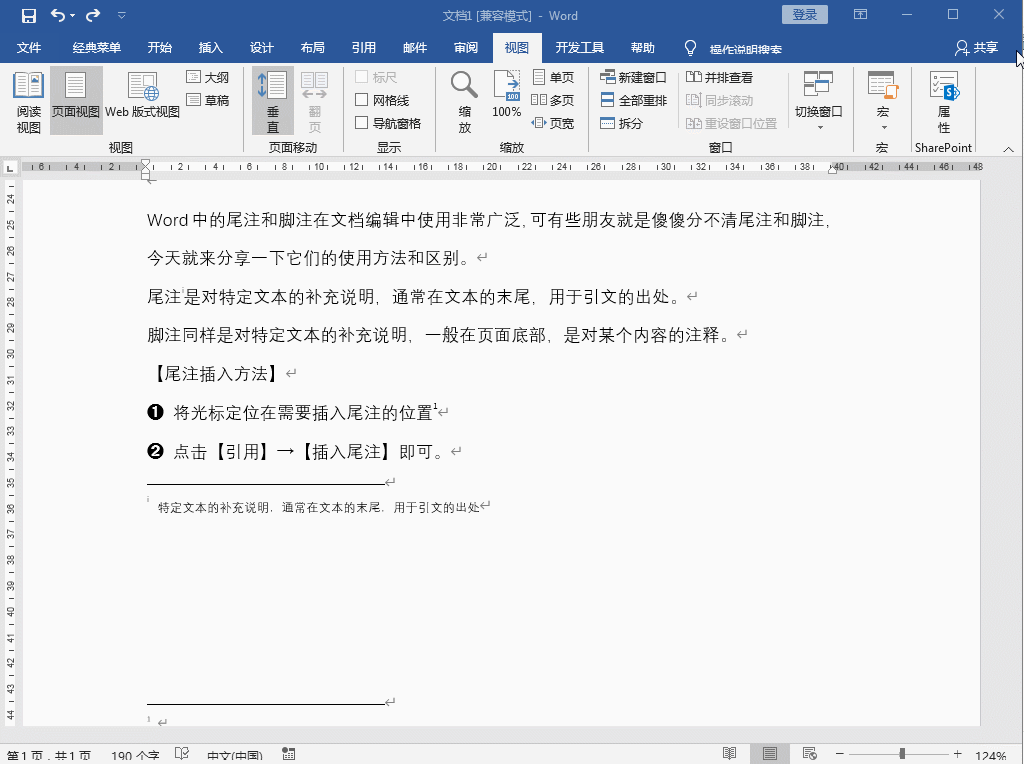Click the zoom slider handle
Screen dimensions: 1024x764
(902, 754)
